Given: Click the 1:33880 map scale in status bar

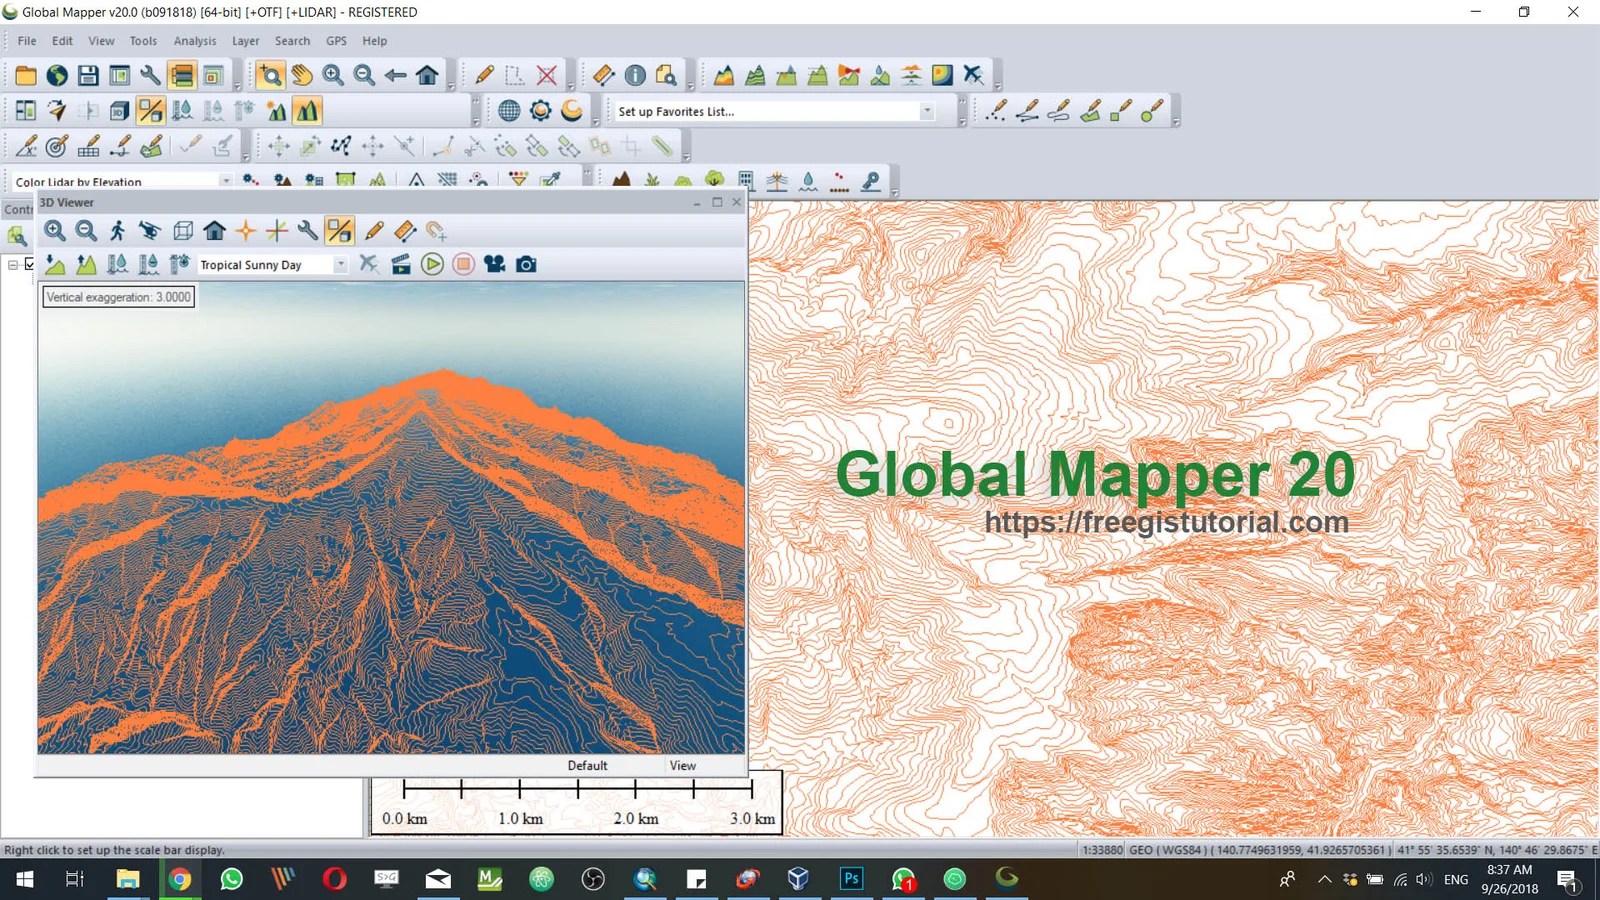Looking at the screenshot, I should 1102,850.
